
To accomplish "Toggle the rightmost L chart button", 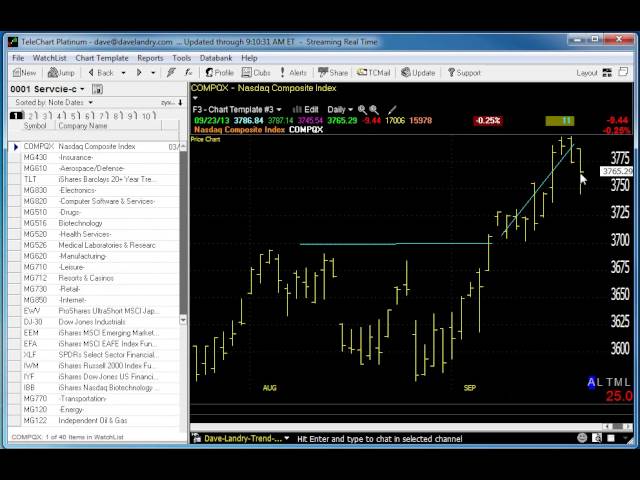I will pos(627,382).
